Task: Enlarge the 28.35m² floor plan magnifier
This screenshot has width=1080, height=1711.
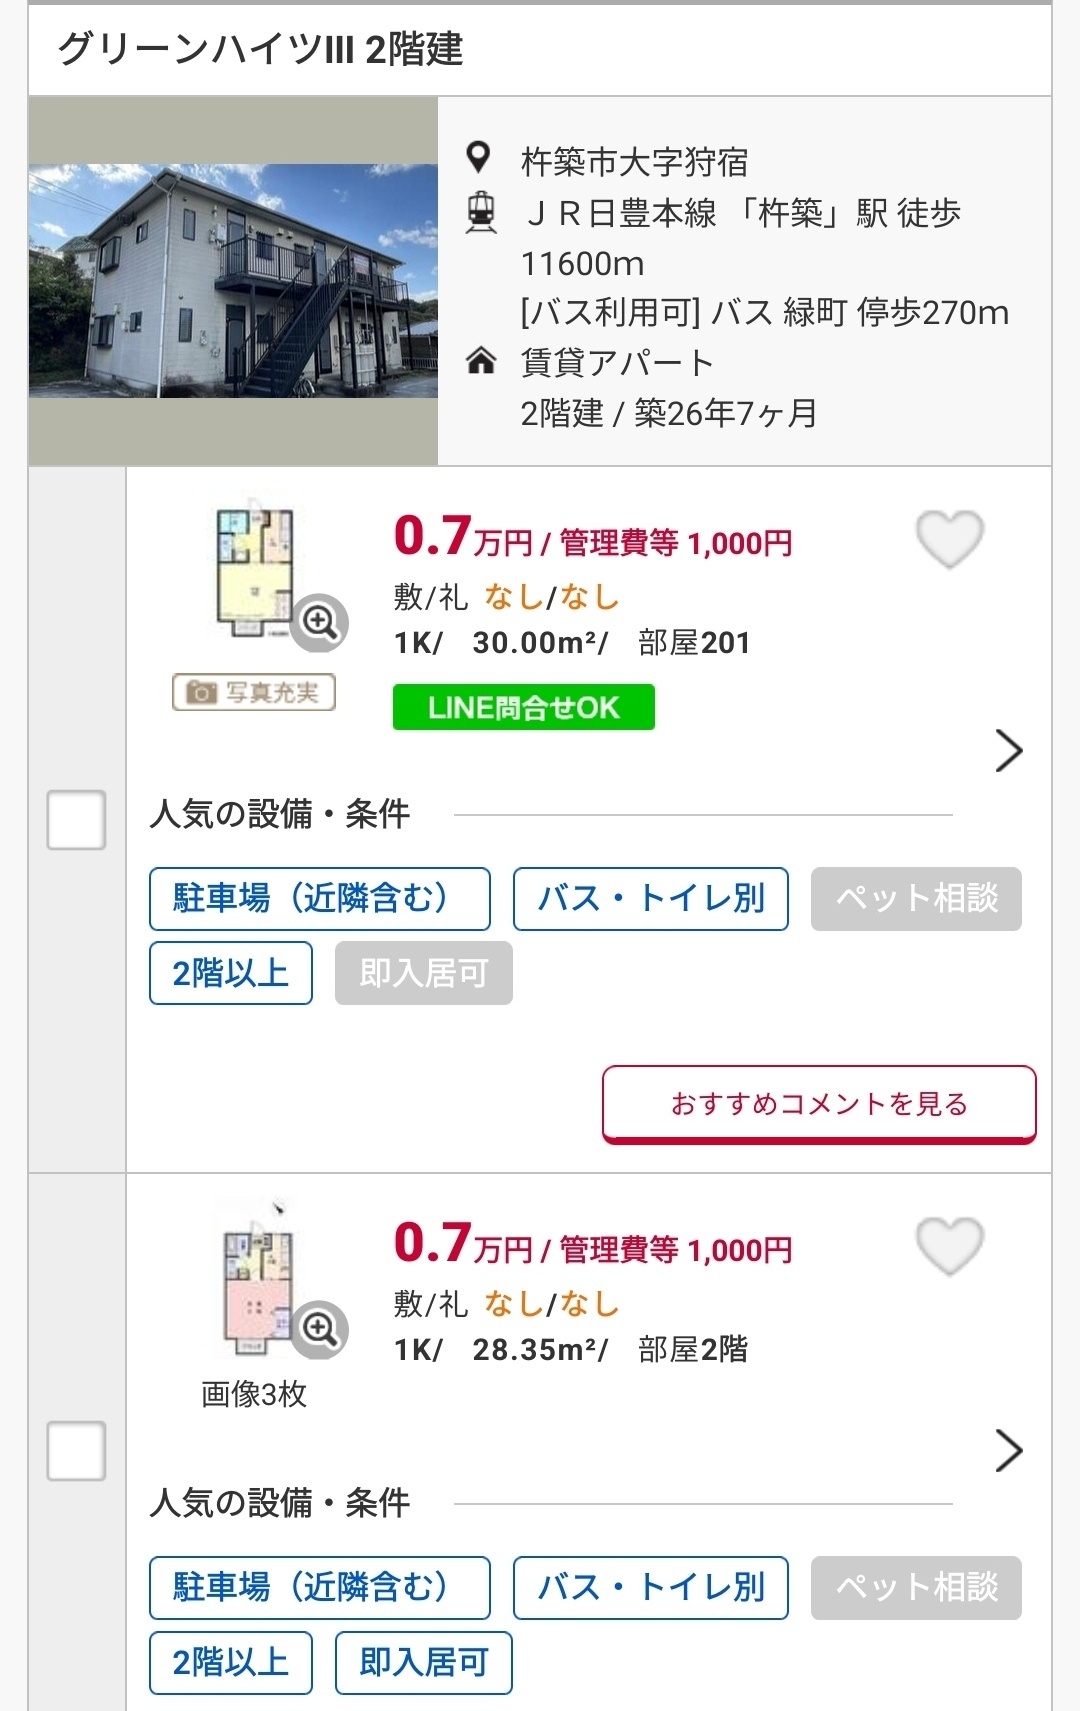Action: 320,1328
